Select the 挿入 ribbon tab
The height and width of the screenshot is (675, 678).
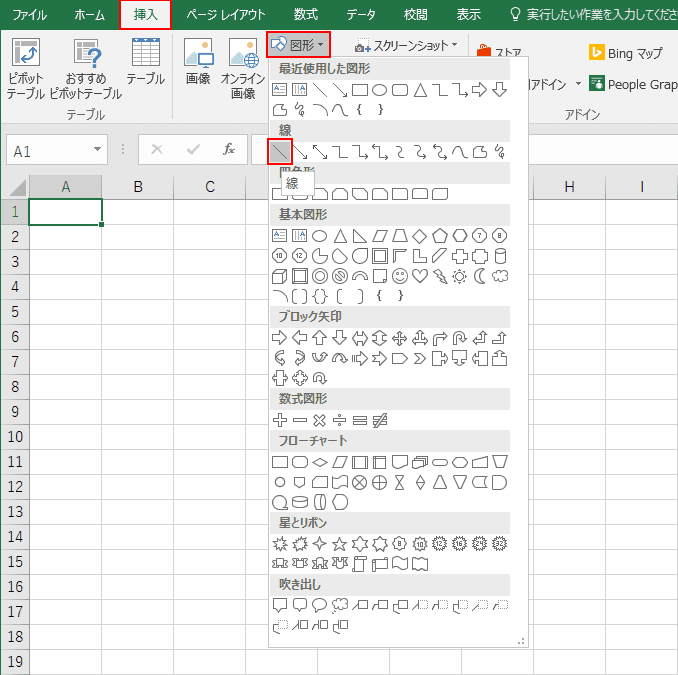[145, 15]
